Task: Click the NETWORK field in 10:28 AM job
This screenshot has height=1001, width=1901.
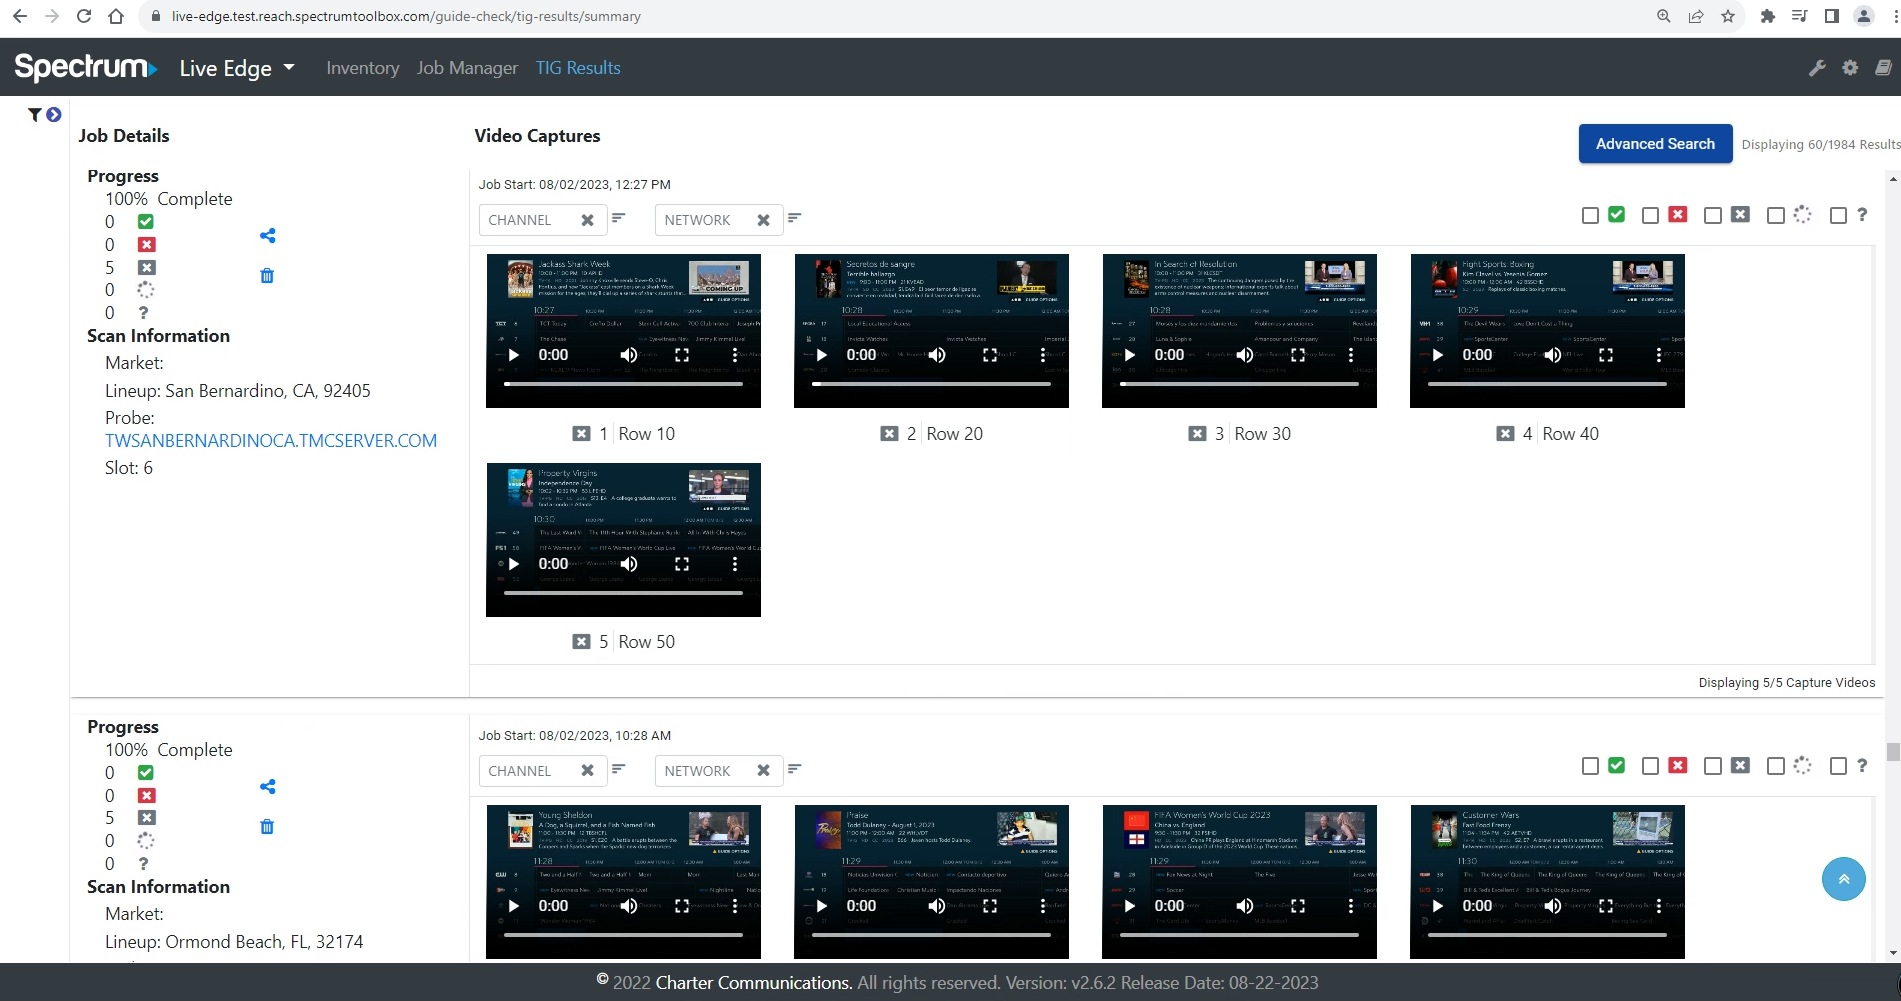Action: [x=717, y=771]
